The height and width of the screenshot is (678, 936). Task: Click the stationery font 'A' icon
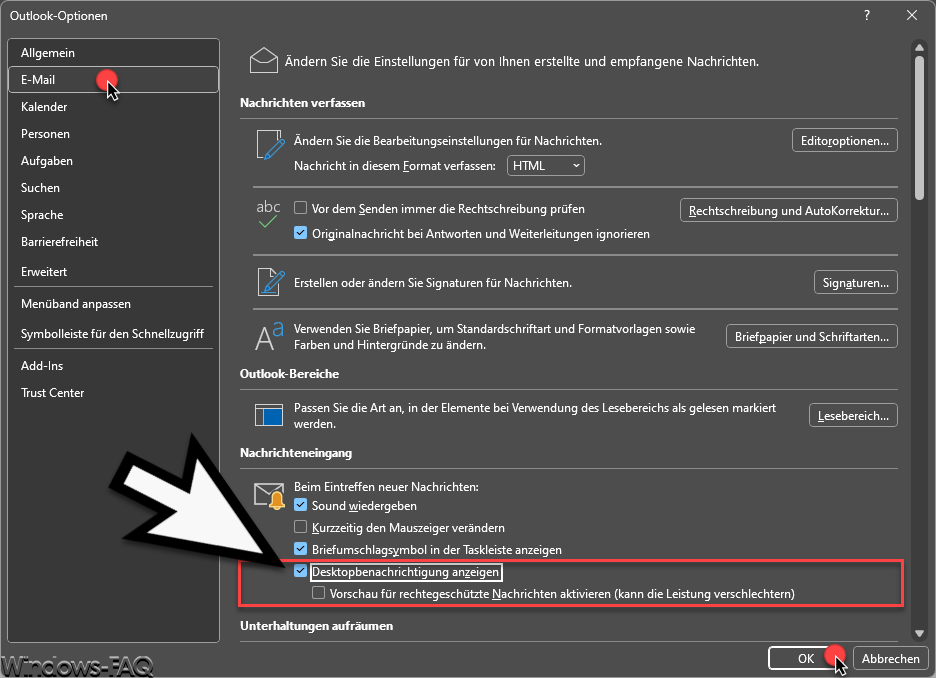[269, 337]
